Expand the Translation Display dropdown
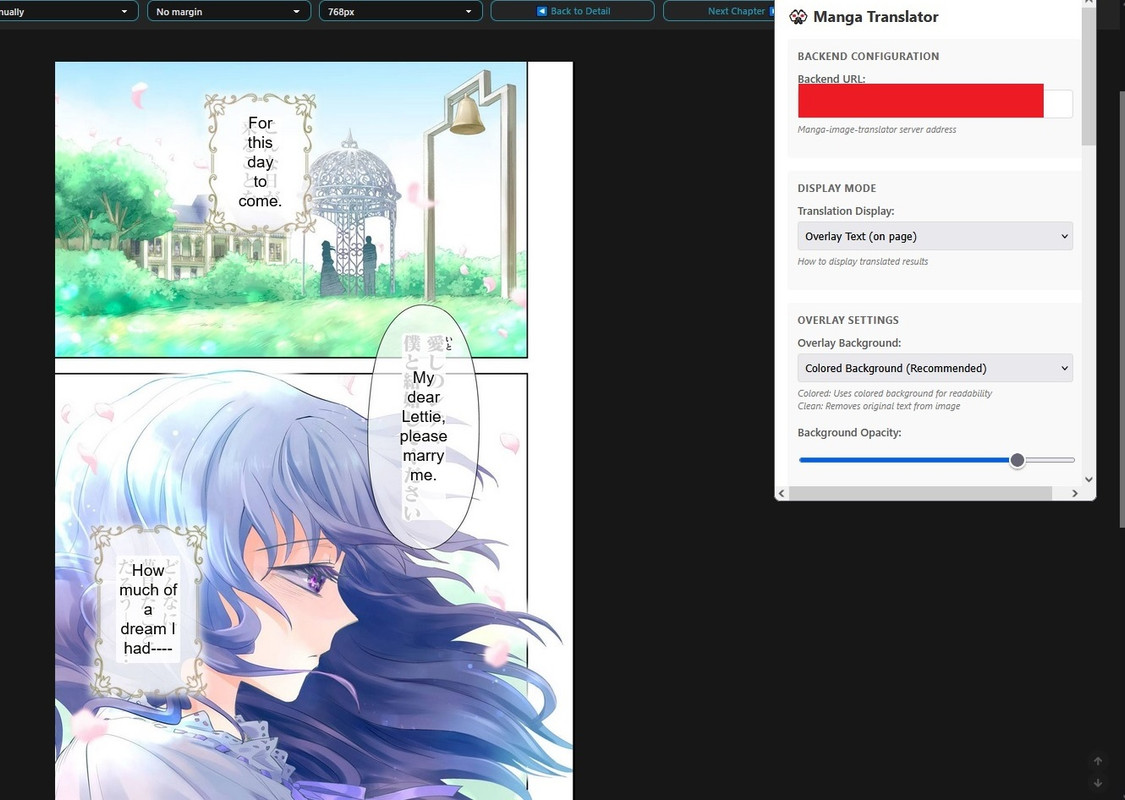Viewport: 1125px width, 800px height. pyautogui.click(x=935, y=236)
